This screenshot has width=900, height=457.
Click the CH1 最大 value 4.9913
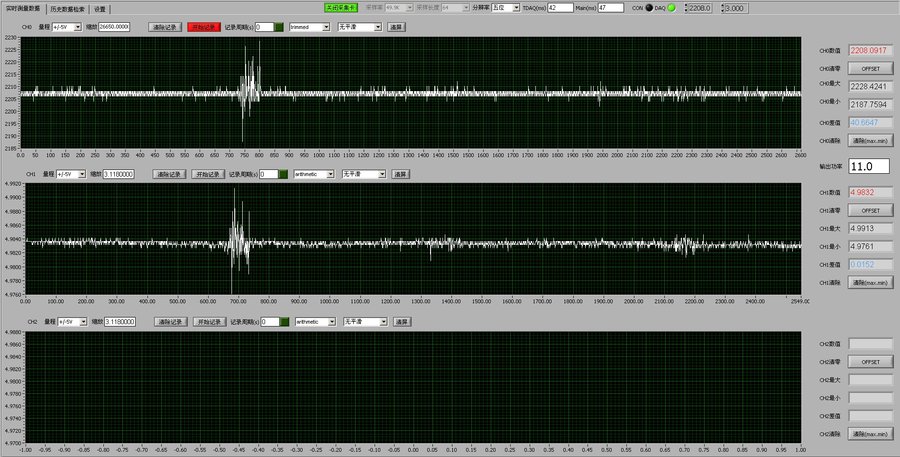pyautogui.click(x=871, y=228)
